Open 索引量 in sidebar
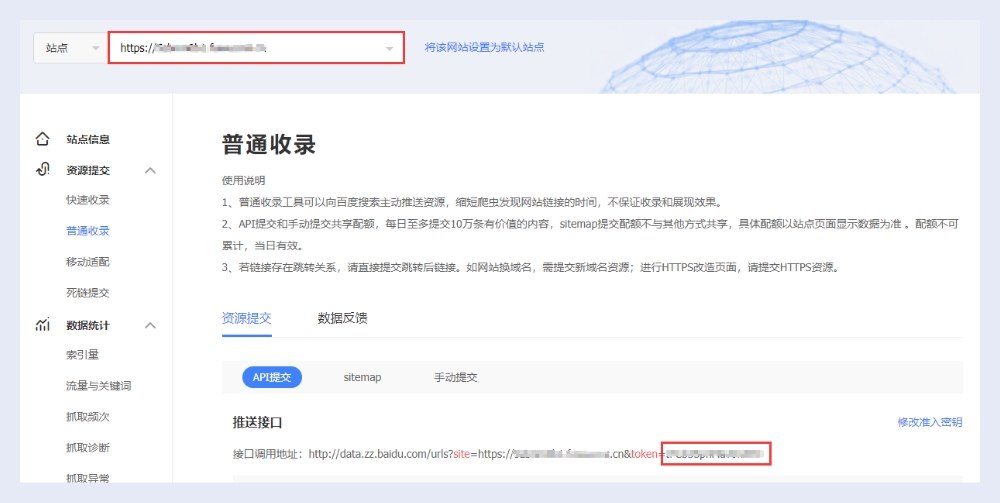Screen dimensions: 1000x503 click(x=82, y=354)
